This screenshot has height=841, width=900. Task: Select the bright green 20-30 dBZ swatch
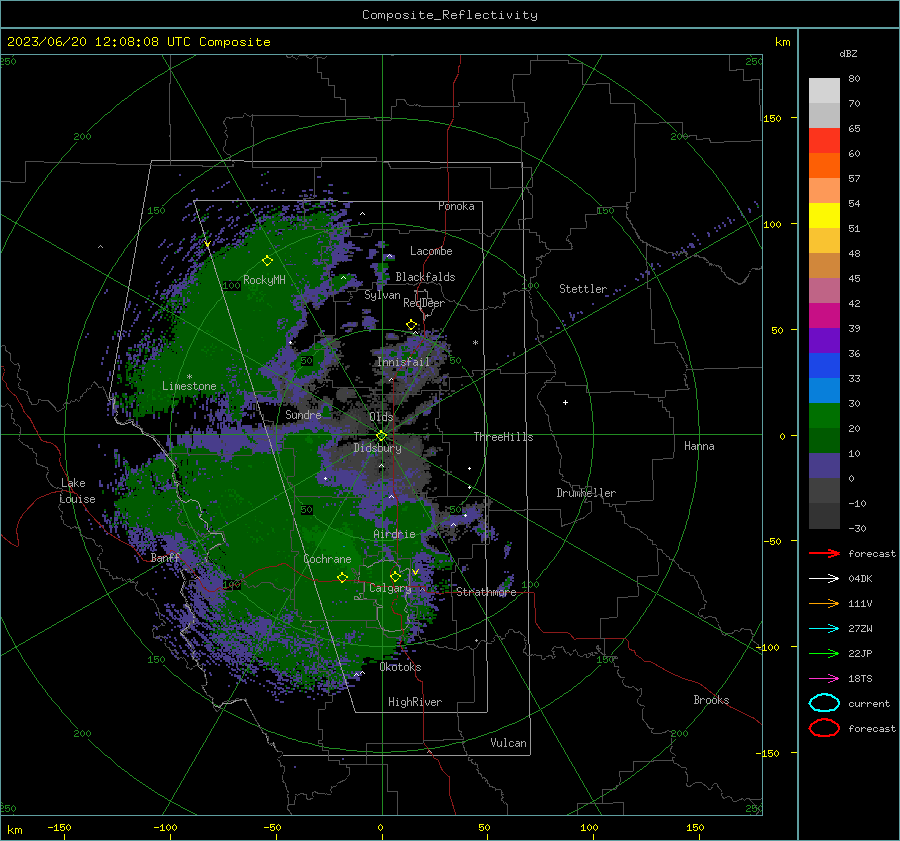pos(824,416)
